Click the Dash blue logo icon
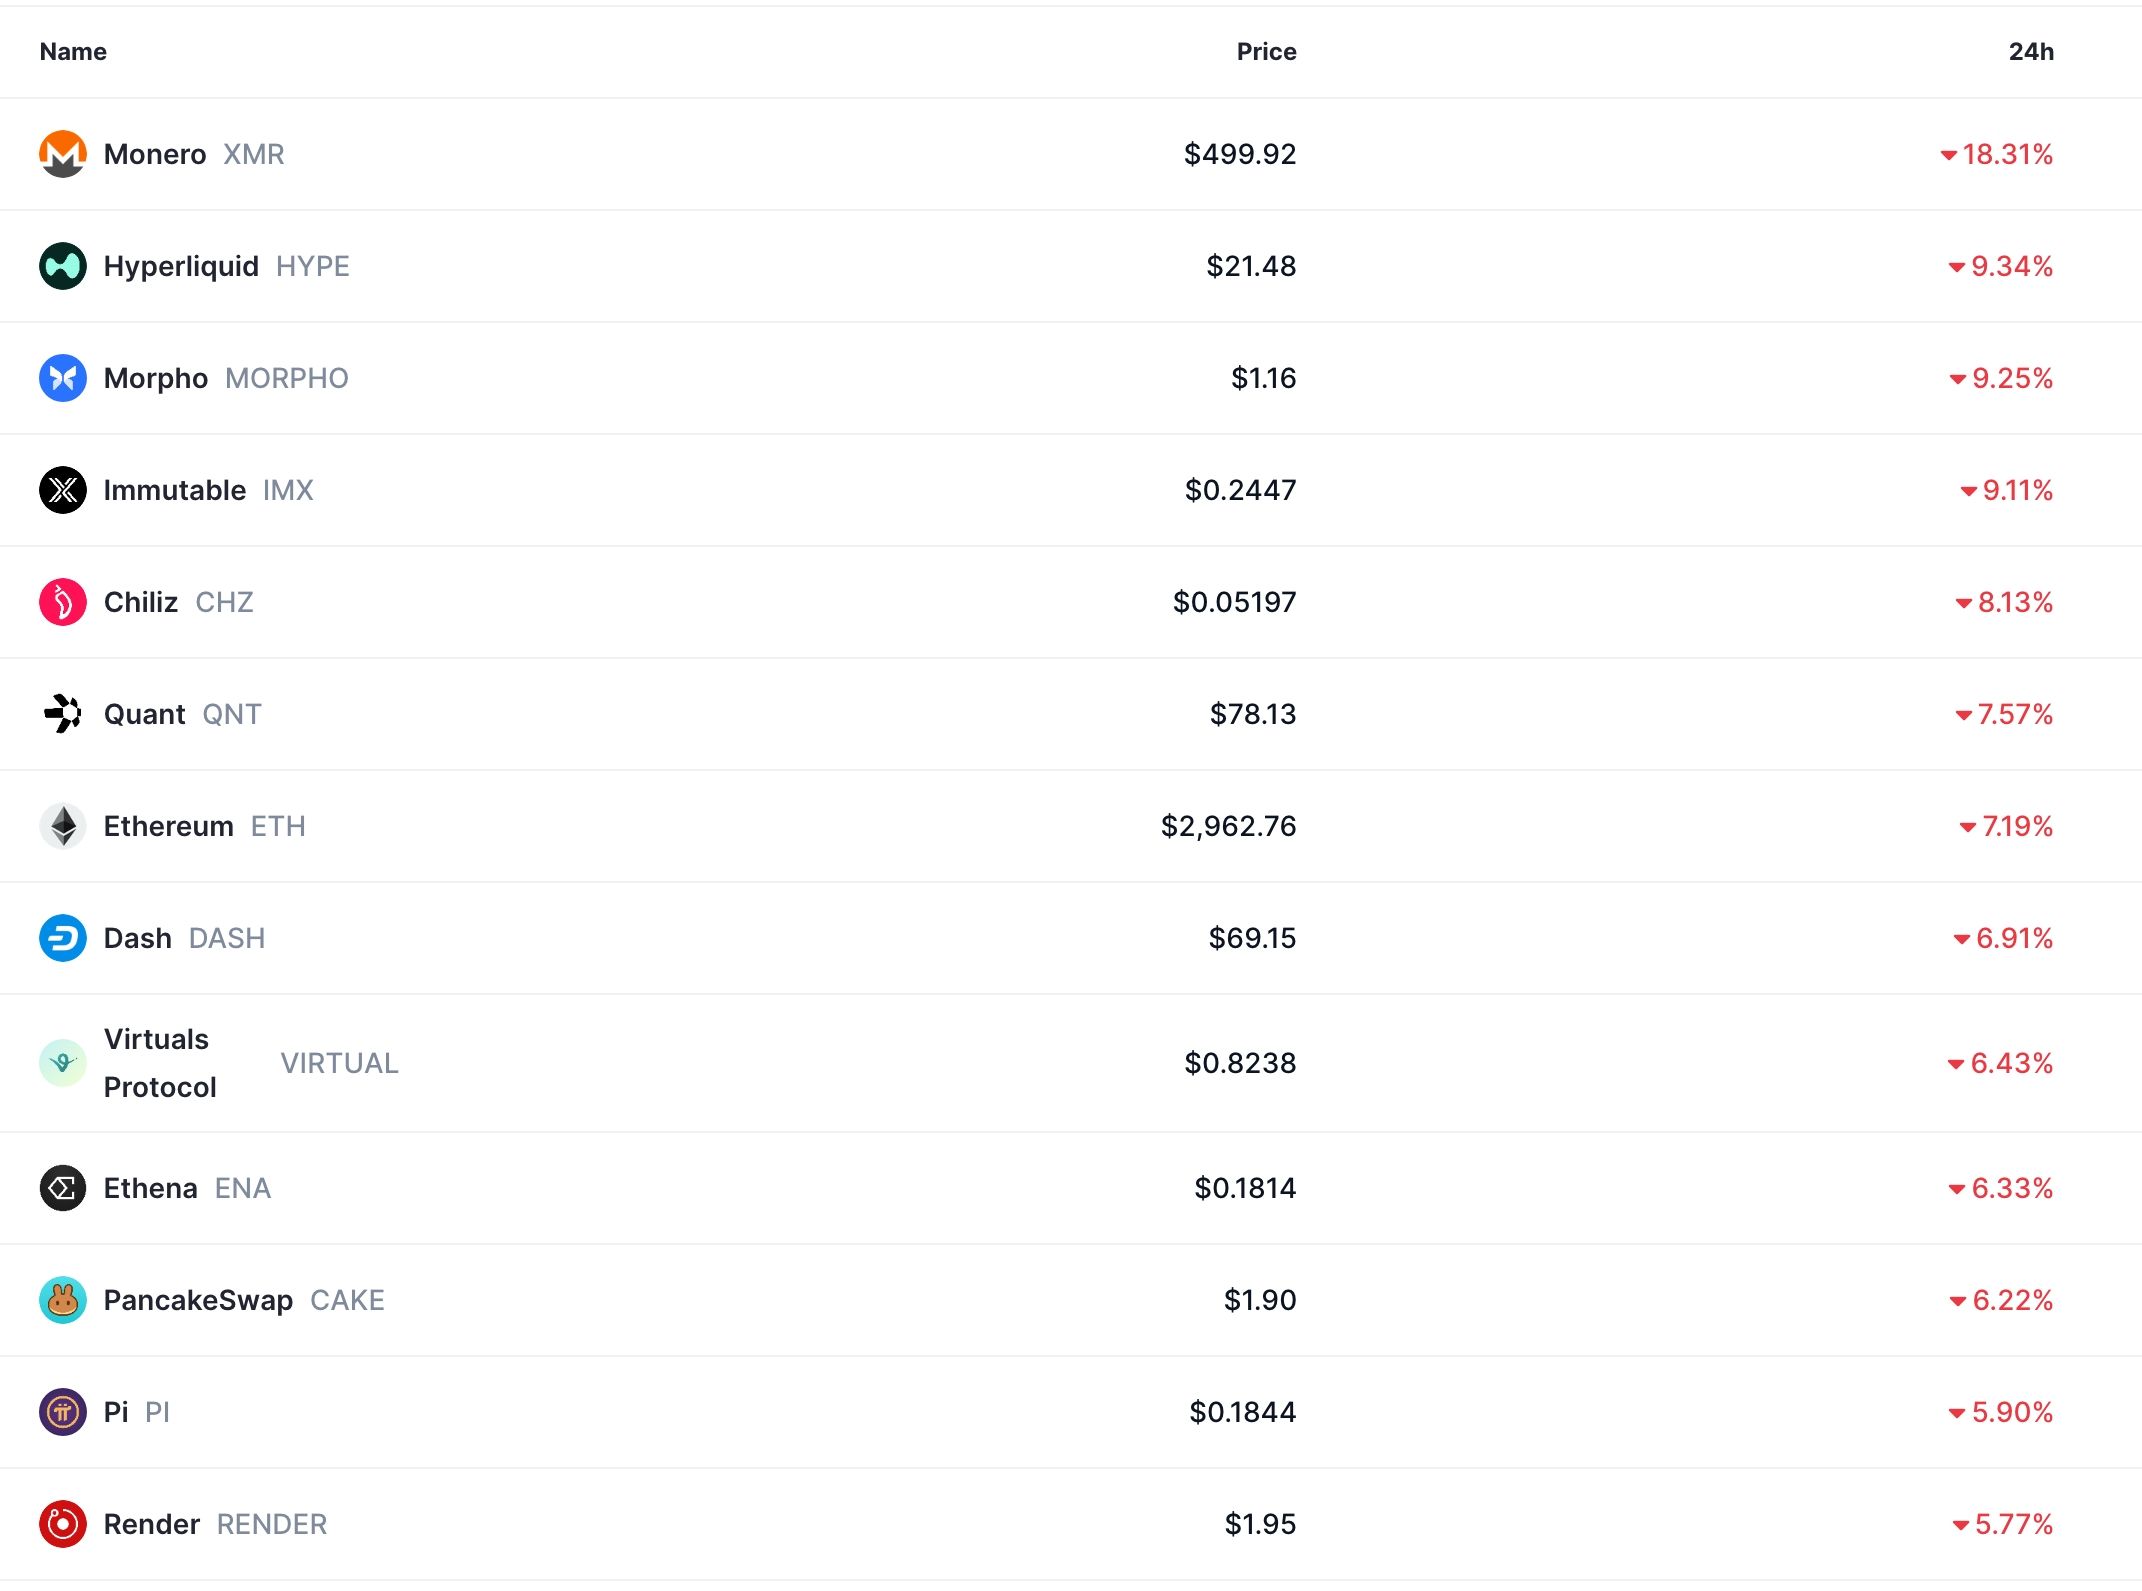Image resolution: width=2142 pixels, height=1591 pixels. click(62, 938)
